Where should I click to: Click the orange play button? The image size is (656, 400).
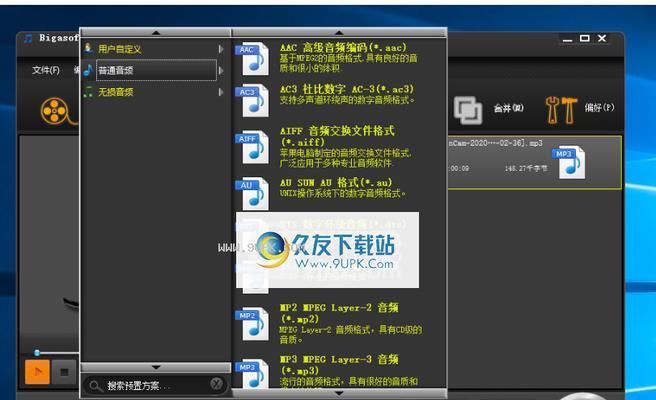(x=37, y=372)
